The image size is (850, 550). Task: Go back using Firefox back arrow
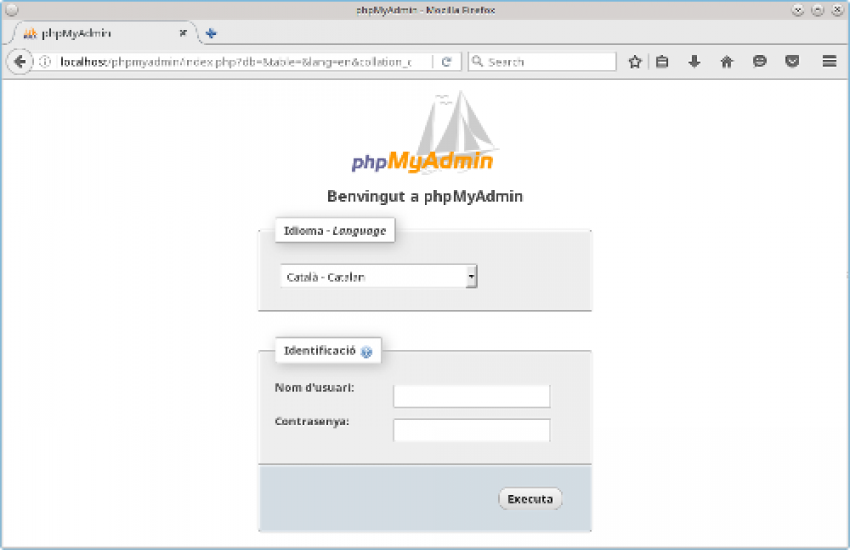click(20, 62)
